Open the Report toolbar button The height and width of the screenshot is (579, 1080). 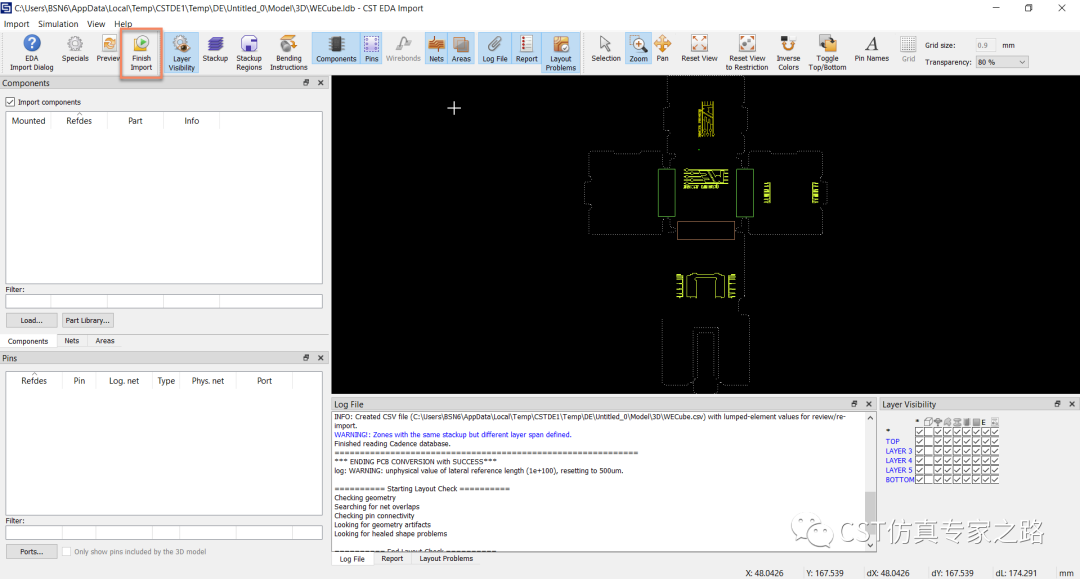click(526, 50)
